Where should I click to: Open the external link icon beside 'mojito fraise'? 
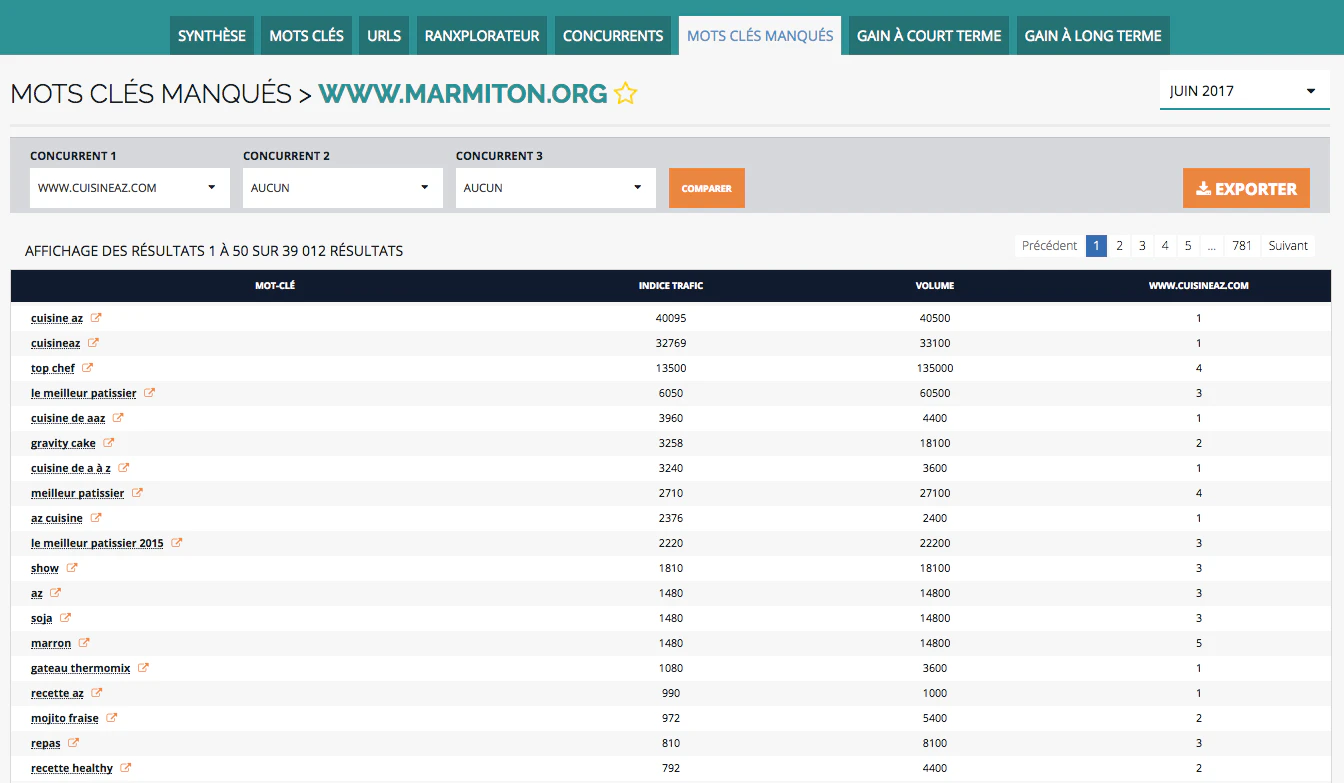(112, 718)
